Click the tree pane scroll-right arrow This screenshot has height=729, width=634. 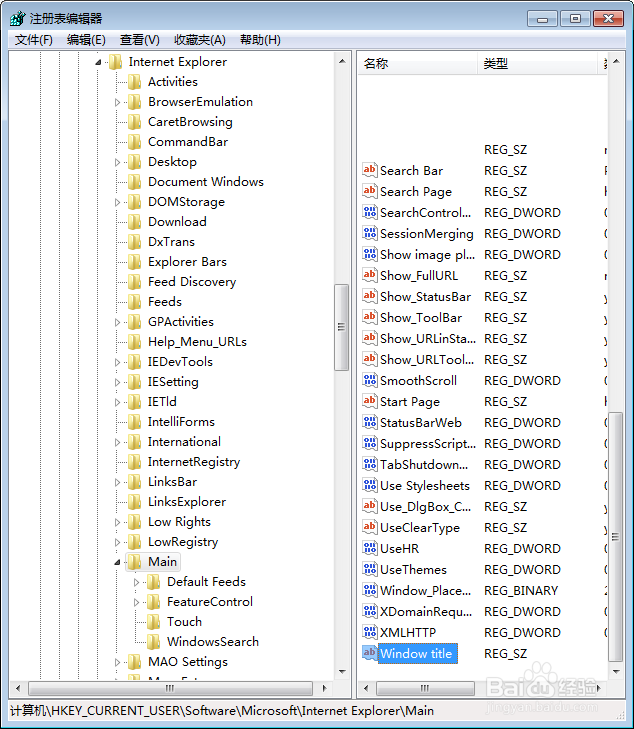point(324,688)
